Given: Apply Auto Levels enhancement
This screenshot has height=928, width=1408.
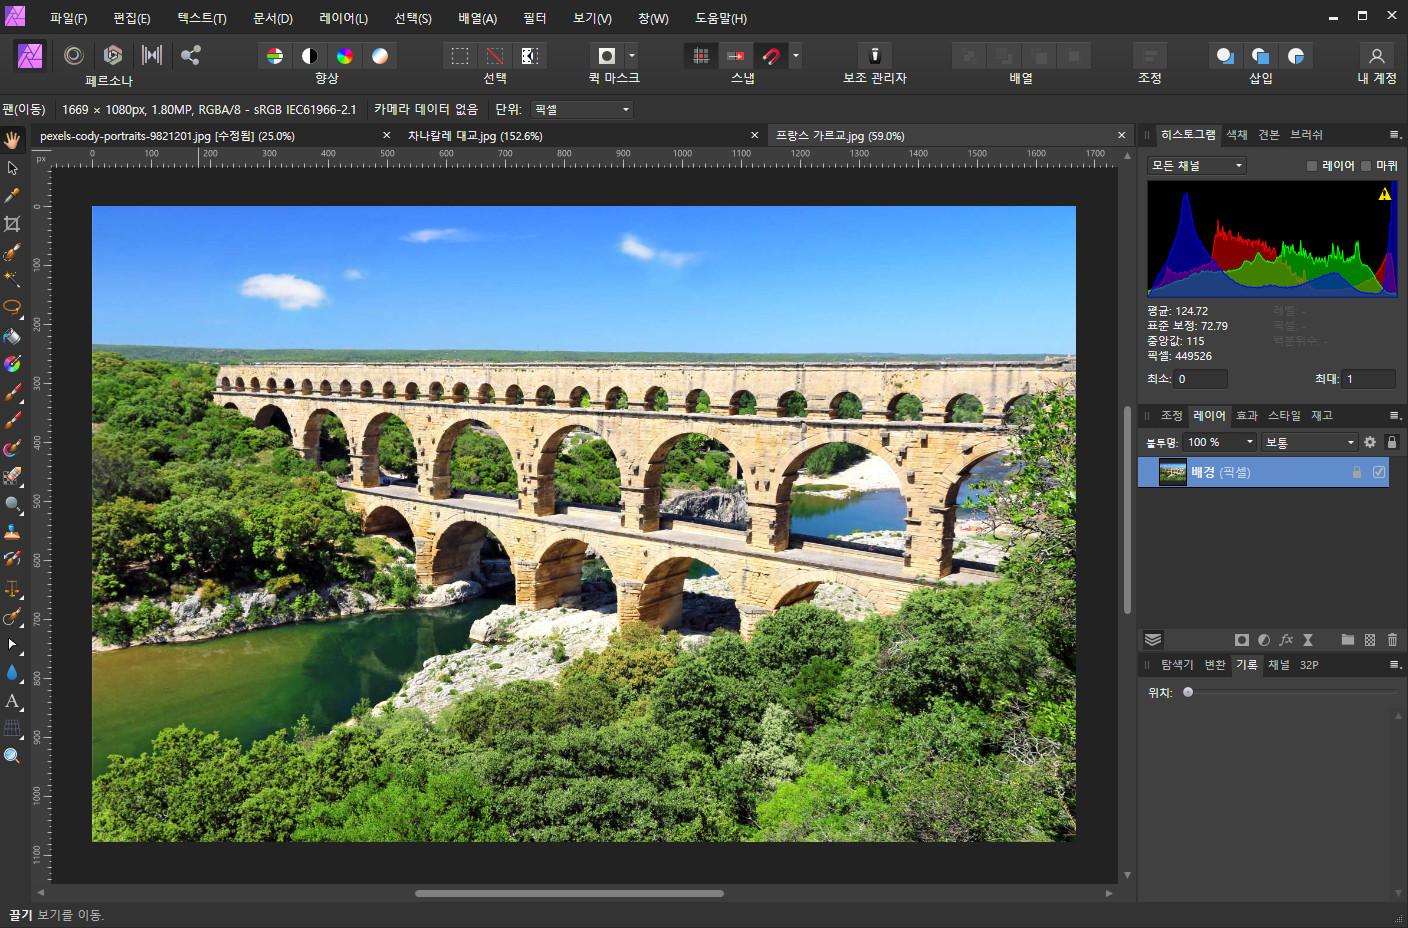Looking at the screenshot, I should coord(275,56).
